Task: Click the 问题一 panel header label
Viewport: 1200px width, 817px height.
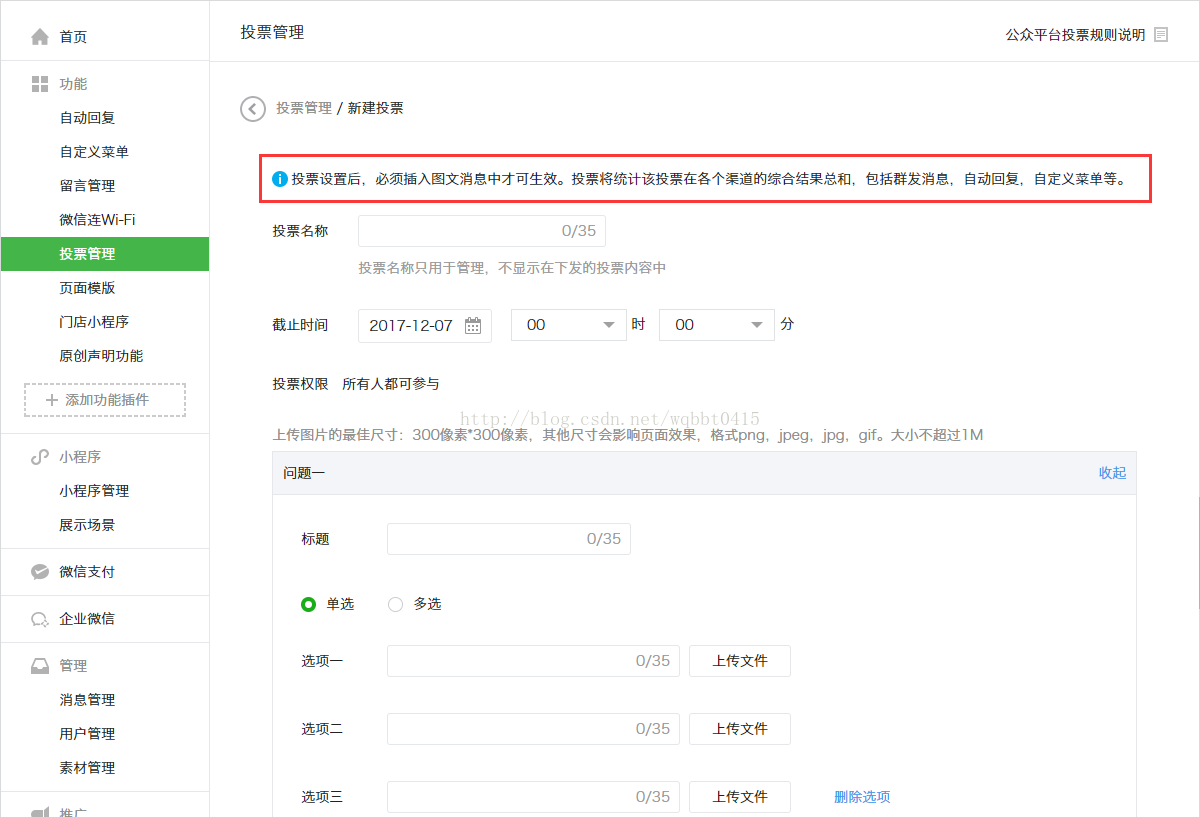Action: pos(304,473)
